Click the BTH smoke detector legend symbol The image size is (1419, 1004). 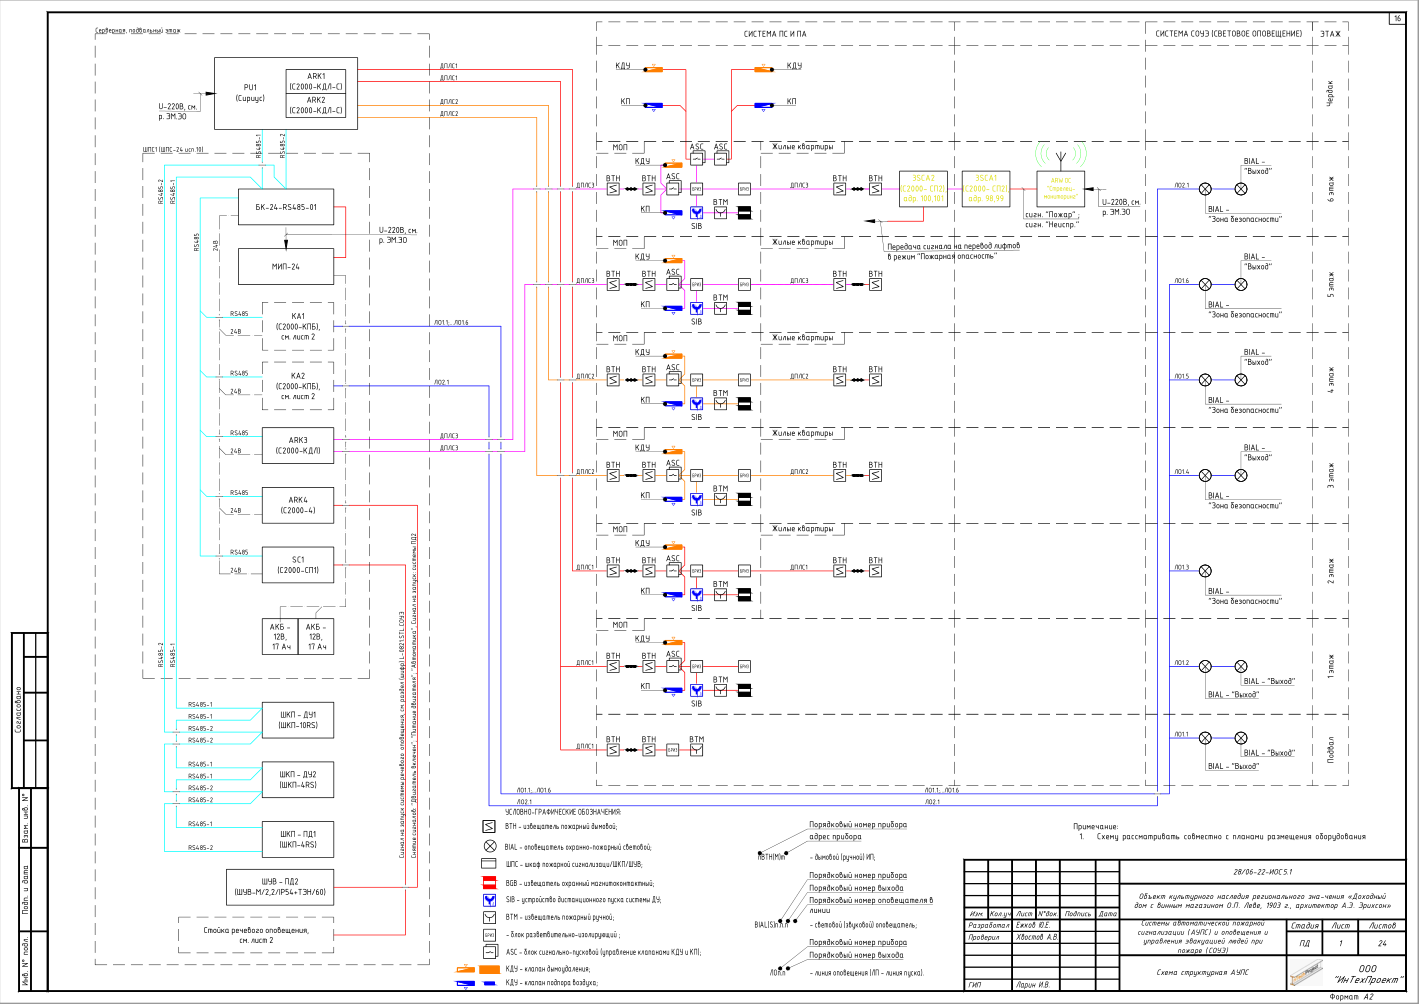click(489, 827)
